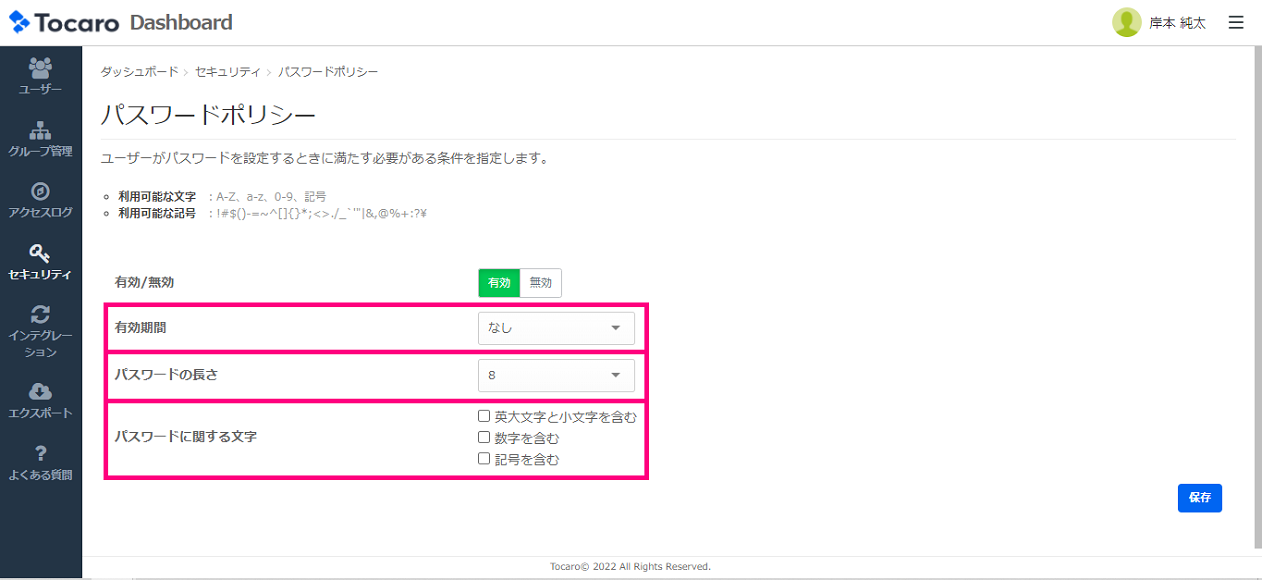This screenshot has height=580, width=1262.
Task: Select the 無効 option
Action: (541, 283)
